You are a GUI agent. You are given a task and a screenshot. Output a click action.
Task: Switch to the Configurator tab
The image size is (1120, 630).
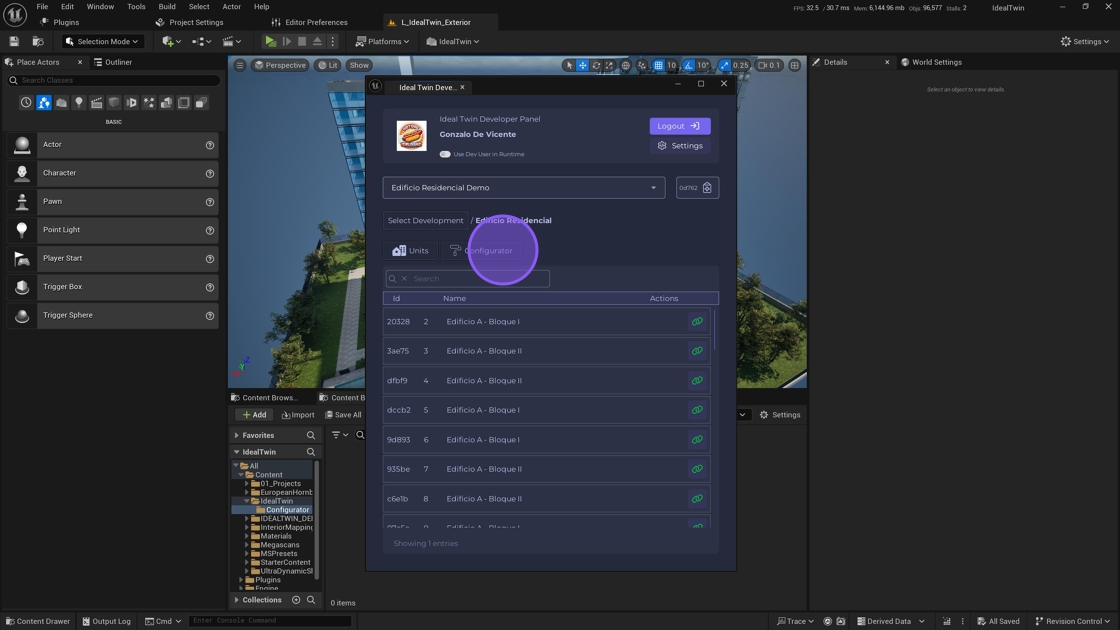tap(481, 251)
